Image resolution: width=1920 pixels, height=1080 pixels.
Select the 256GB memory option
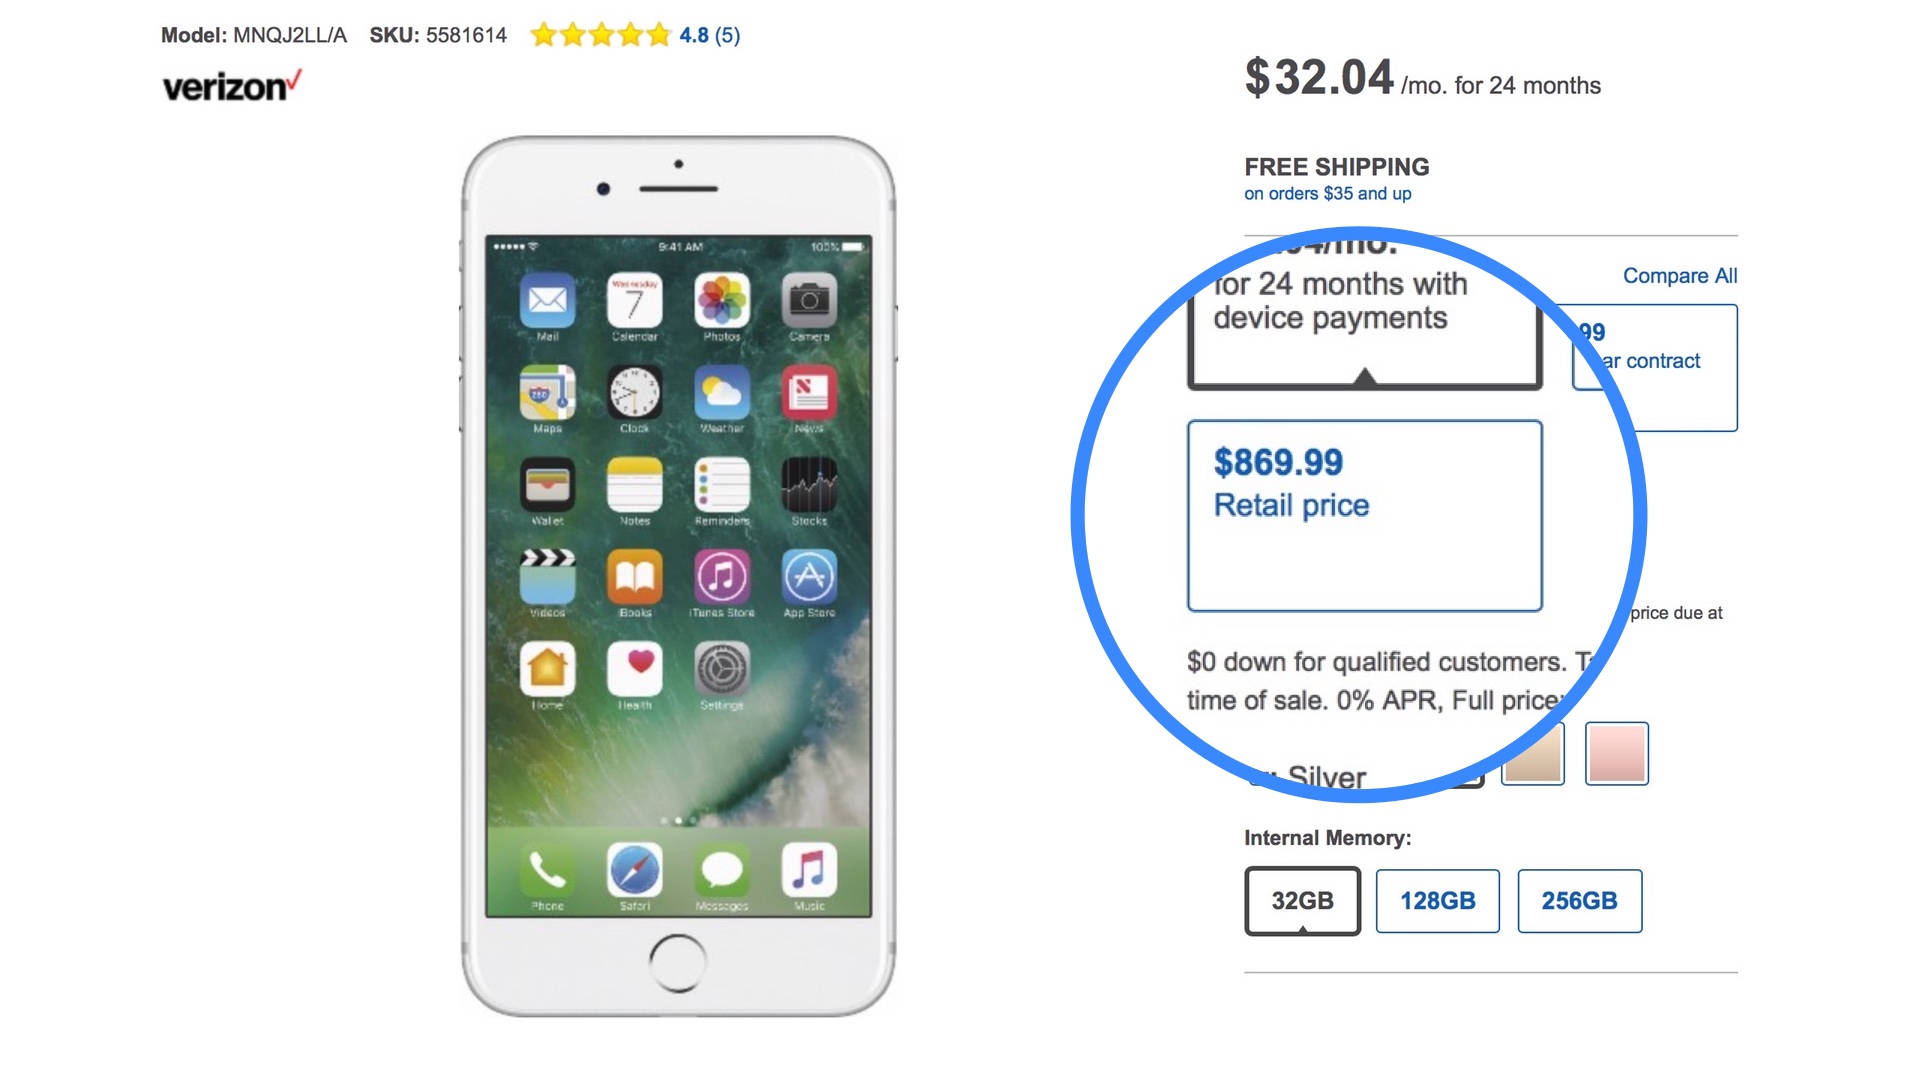[1579, 901]
